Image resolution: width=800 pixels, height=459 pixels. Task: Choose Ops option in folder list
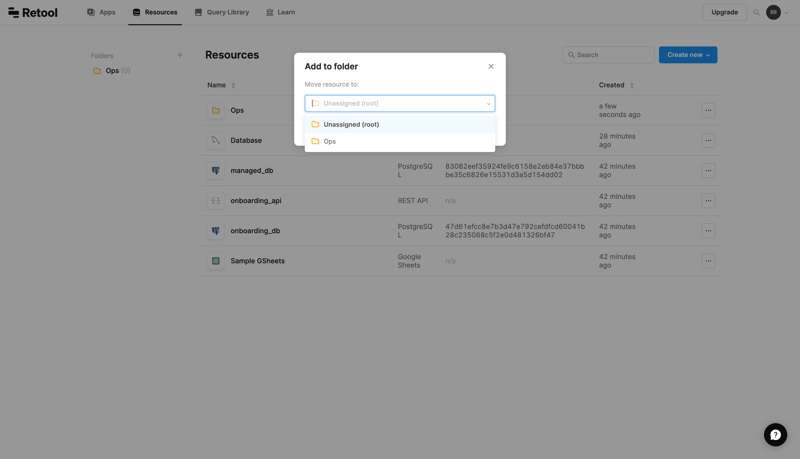click(x=399, y=141)
